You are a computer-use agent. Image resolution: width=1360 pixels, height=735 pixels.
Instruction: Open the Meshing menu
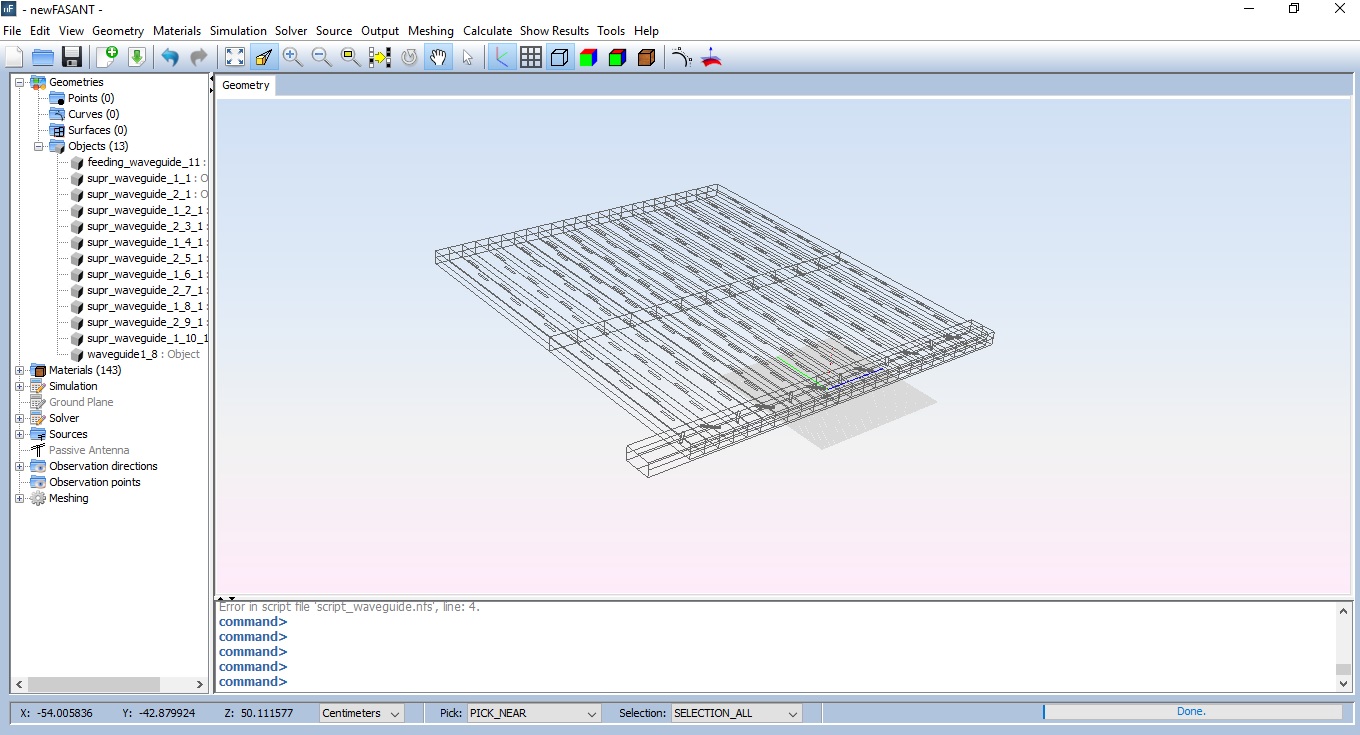[x=431, y=31]
